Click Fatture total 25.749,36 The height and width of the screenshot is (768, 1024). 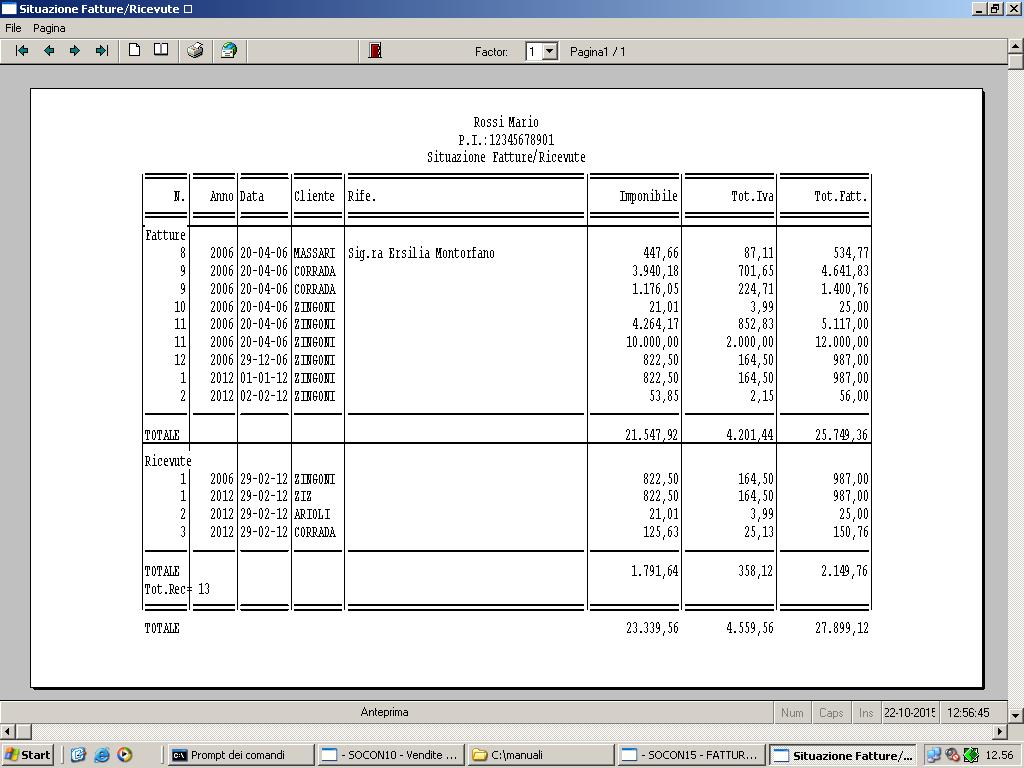[x=842, y=434]
